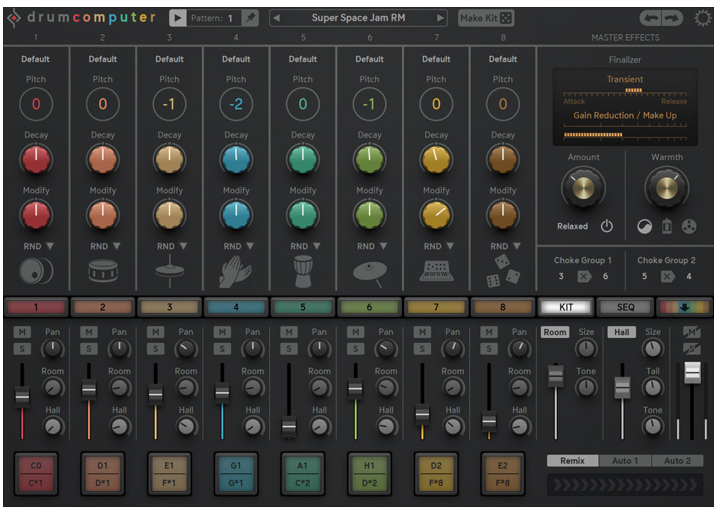Viewport: 719px width, 509px height.
Task: Click the Room return fader
Action: pyautogui.click(x=556, y=376)
